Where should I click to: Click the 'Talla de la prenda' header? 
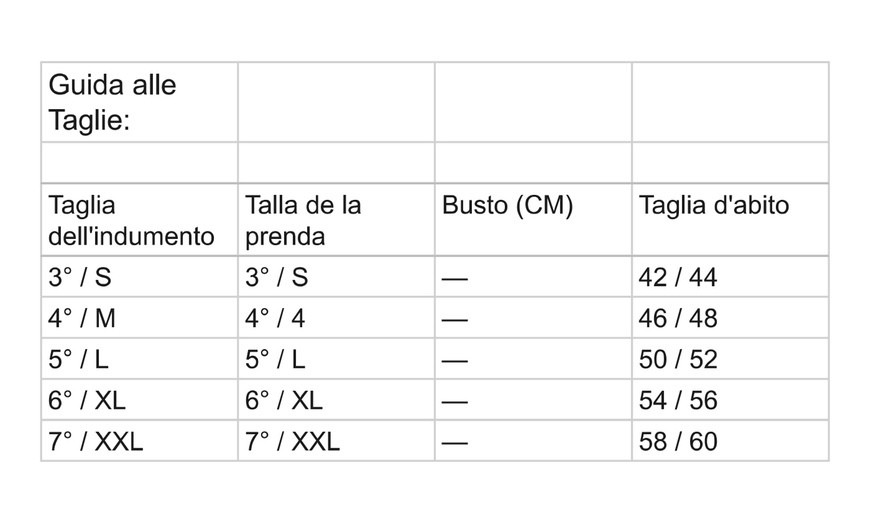tap(336, 220)
